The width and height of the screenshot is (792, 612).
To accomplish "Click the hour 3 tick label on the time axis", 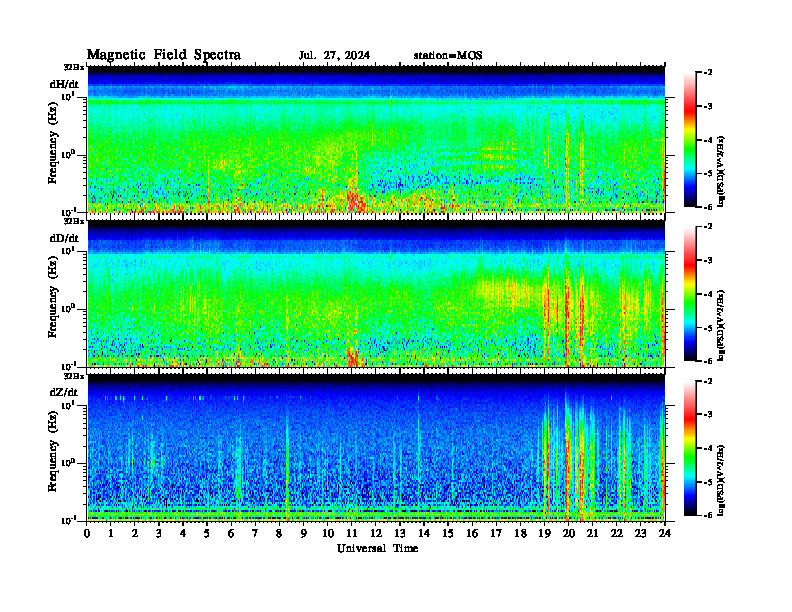I will [x=159, y=534].
